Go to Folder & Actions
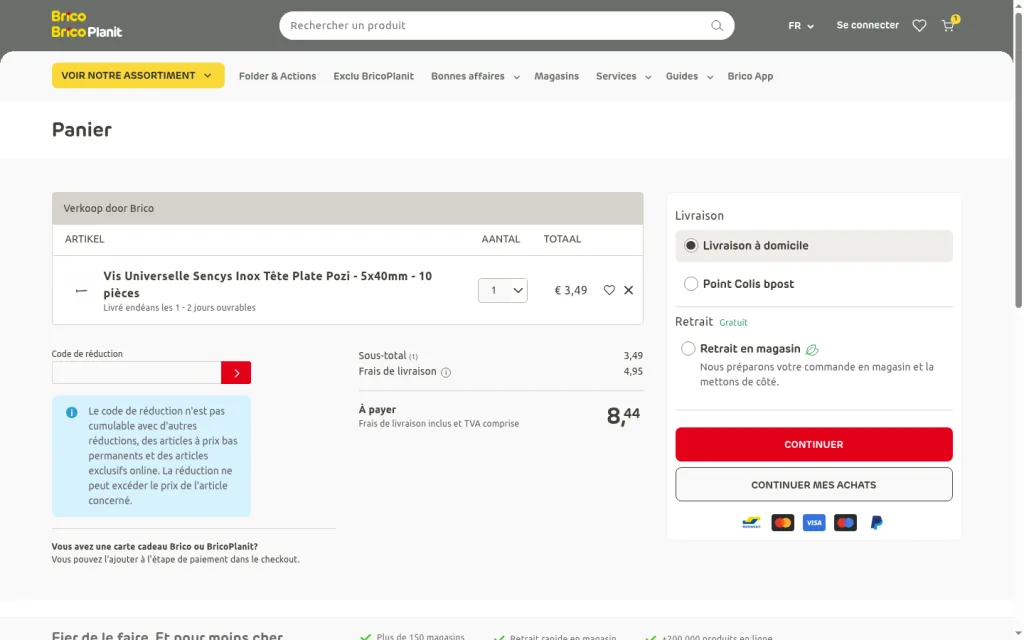Screen dimensions: 1024x640 click(x=278, y=76)
